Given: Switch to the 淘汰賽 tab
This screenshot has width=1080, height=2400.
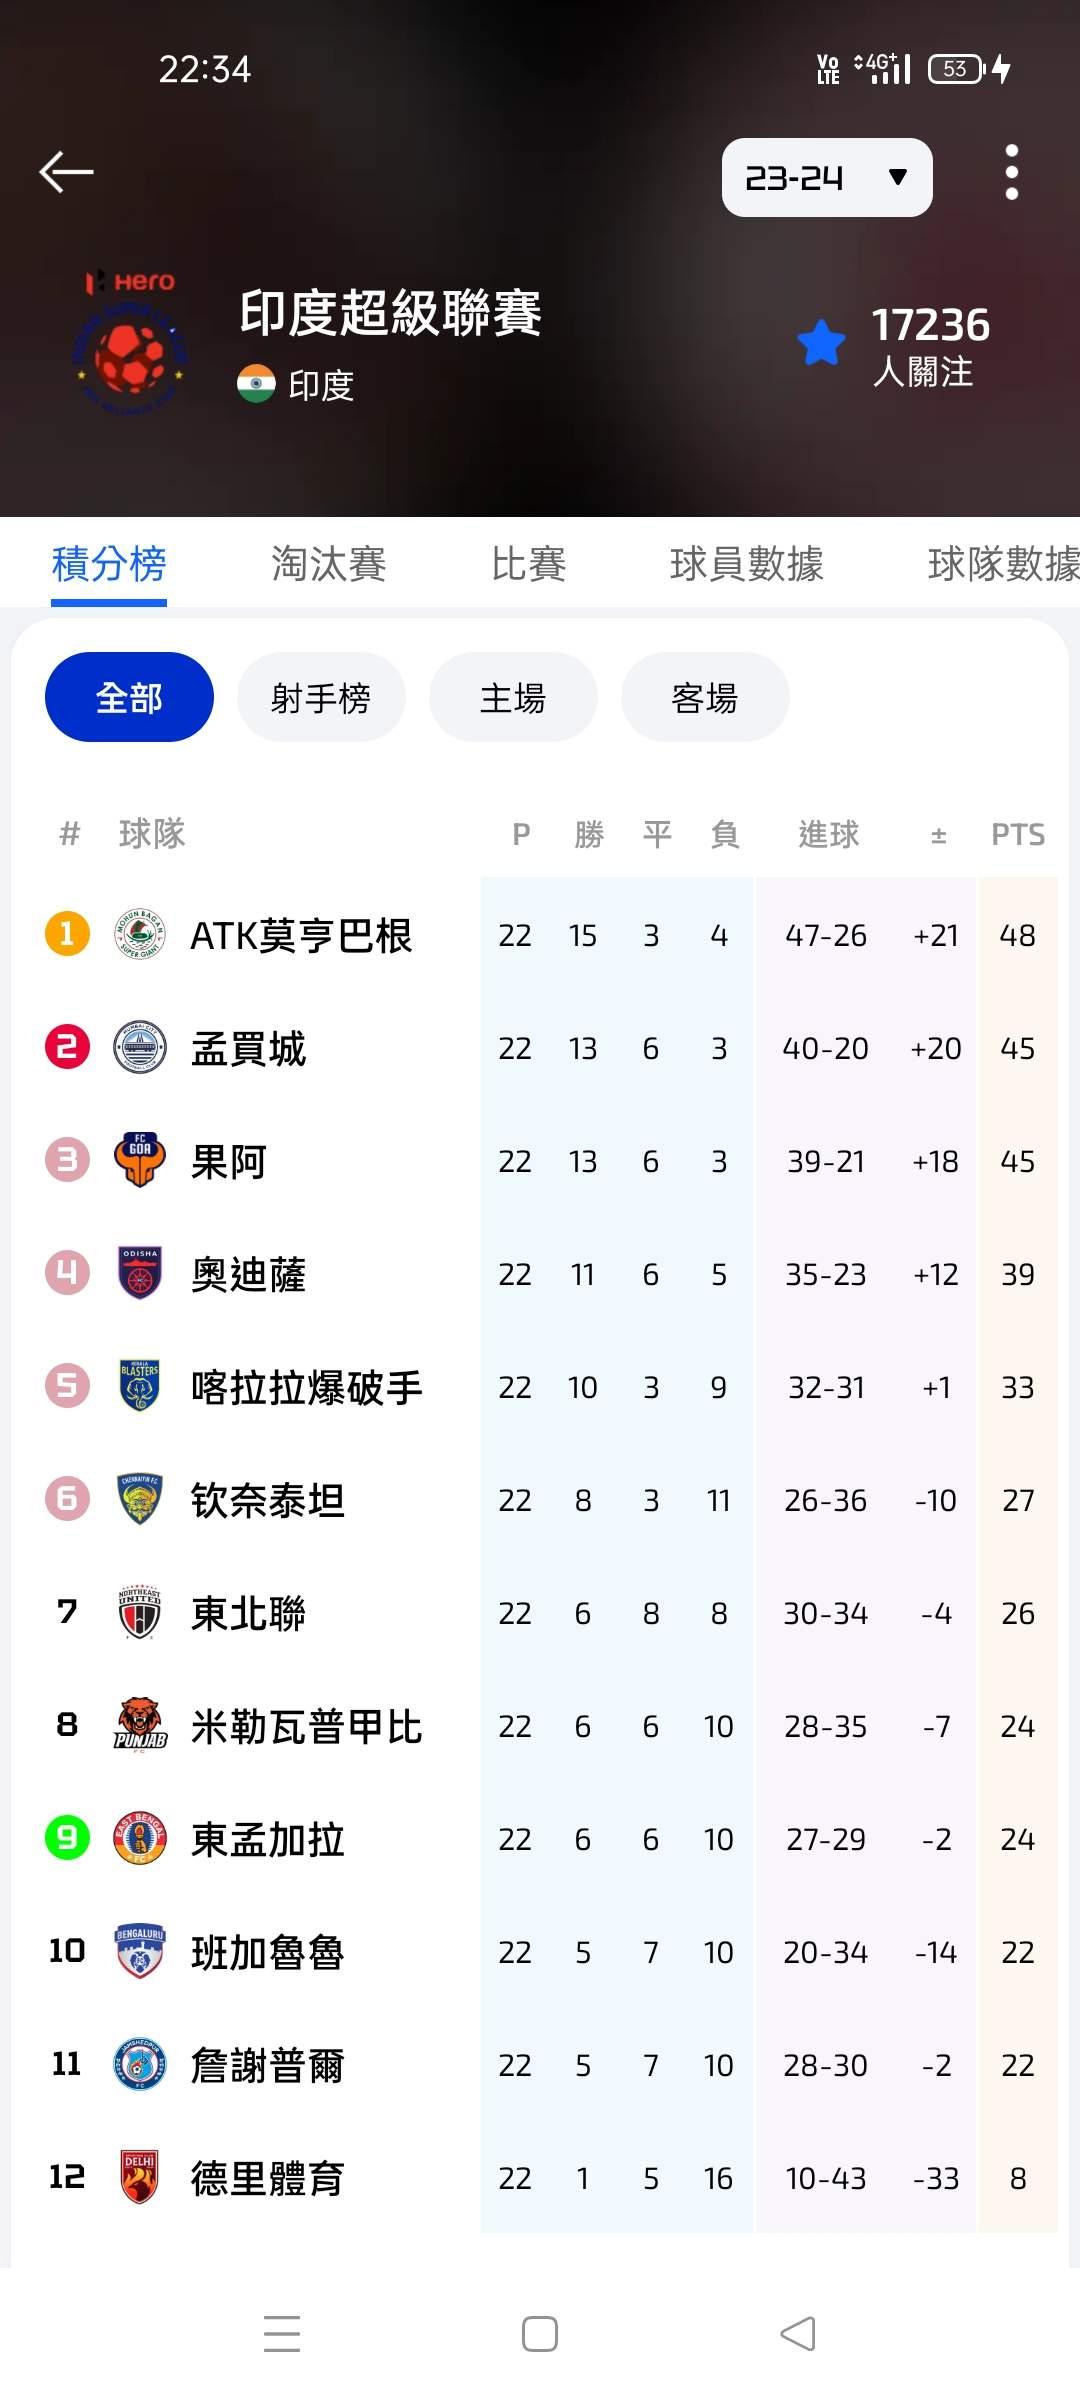Looking at the screenshot, I should click(328, 564).
